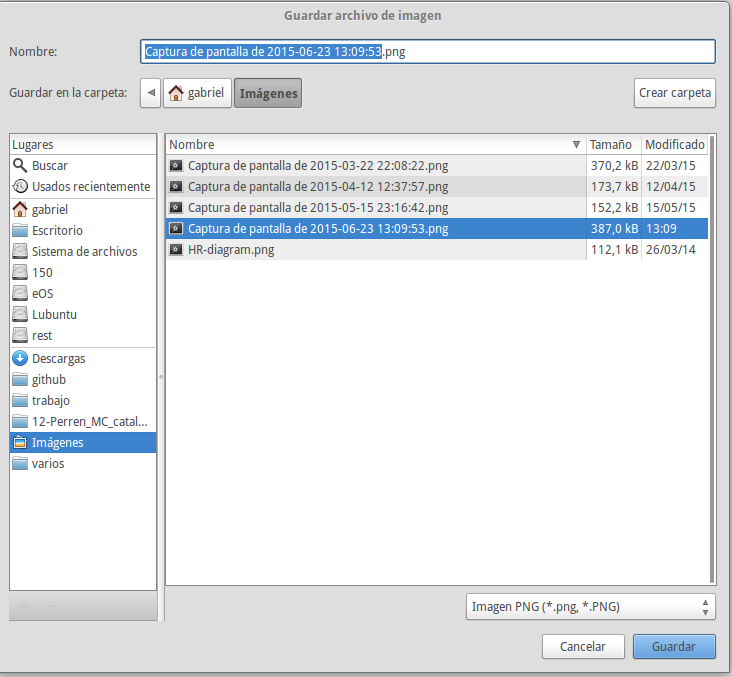Click the HR-diagram.png file icon
The width and height of the screenshot is (732, 677).
176,249
